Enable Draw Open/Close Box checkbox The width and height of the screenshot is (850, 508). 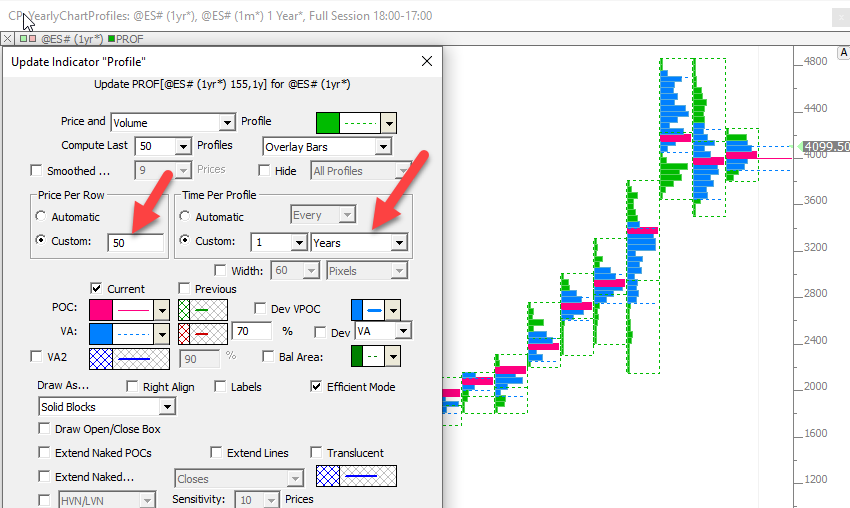(x=44, y=428)
